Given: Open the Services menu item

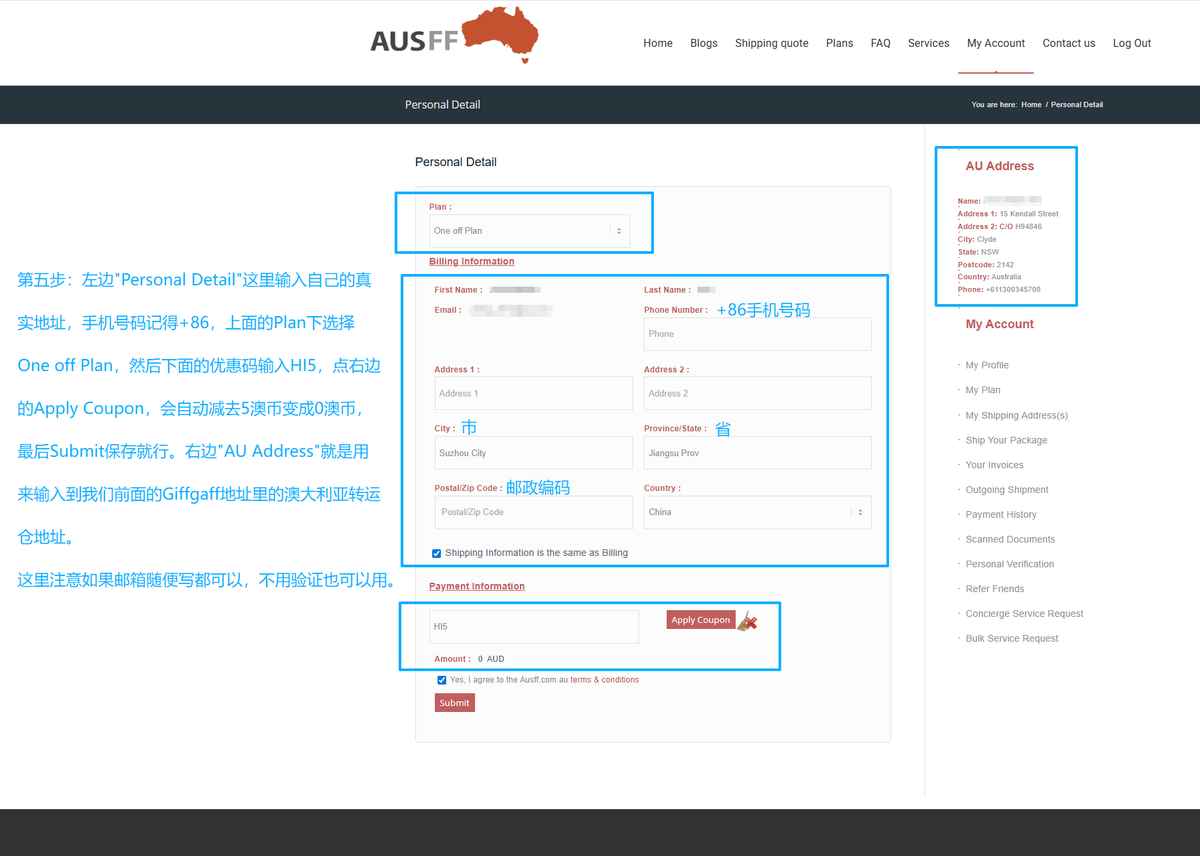Looking at the screenshot, I should click(x=929, y=43).
